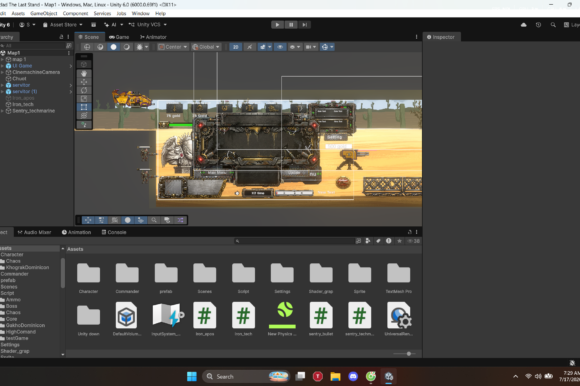Toggle 2D scene view mode
580x386 pixels.
click(236, 47)
